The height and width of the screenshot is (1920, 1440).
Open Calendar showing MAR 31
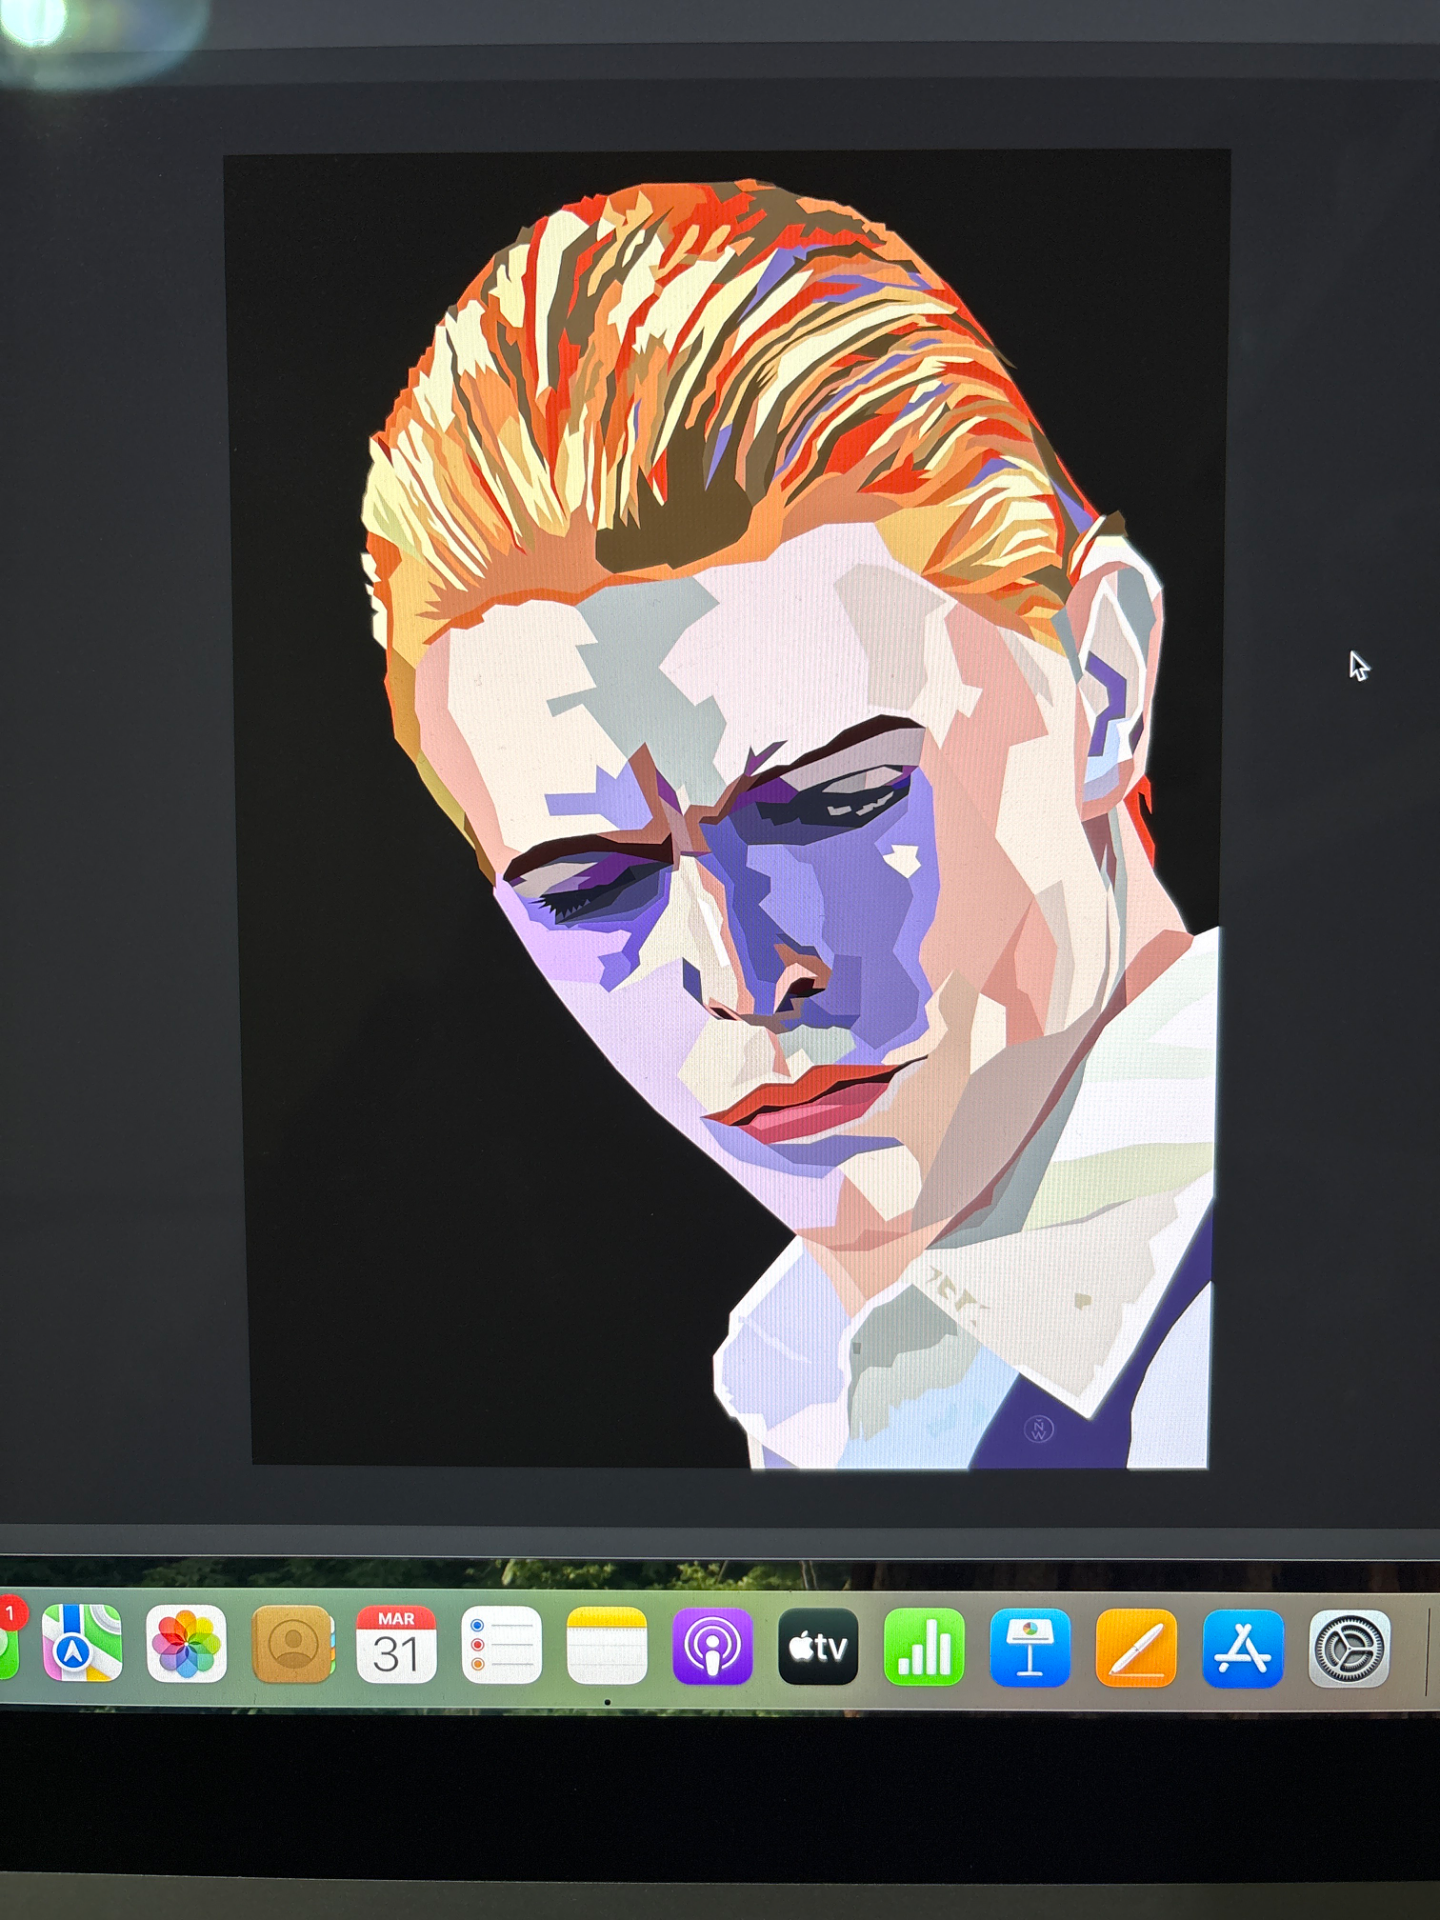click(396, 1646)
